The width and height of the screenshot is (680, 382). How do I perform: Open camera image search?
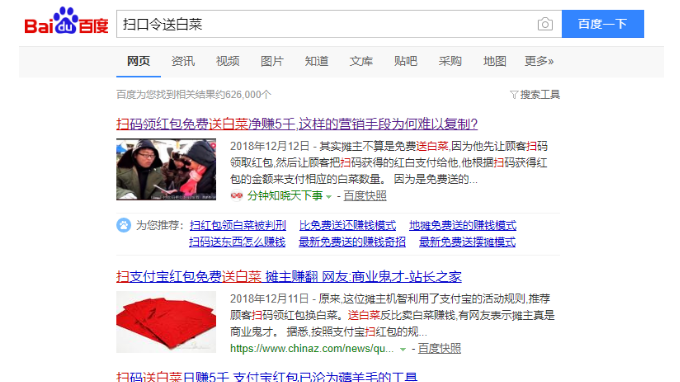(x=545, y=24)
